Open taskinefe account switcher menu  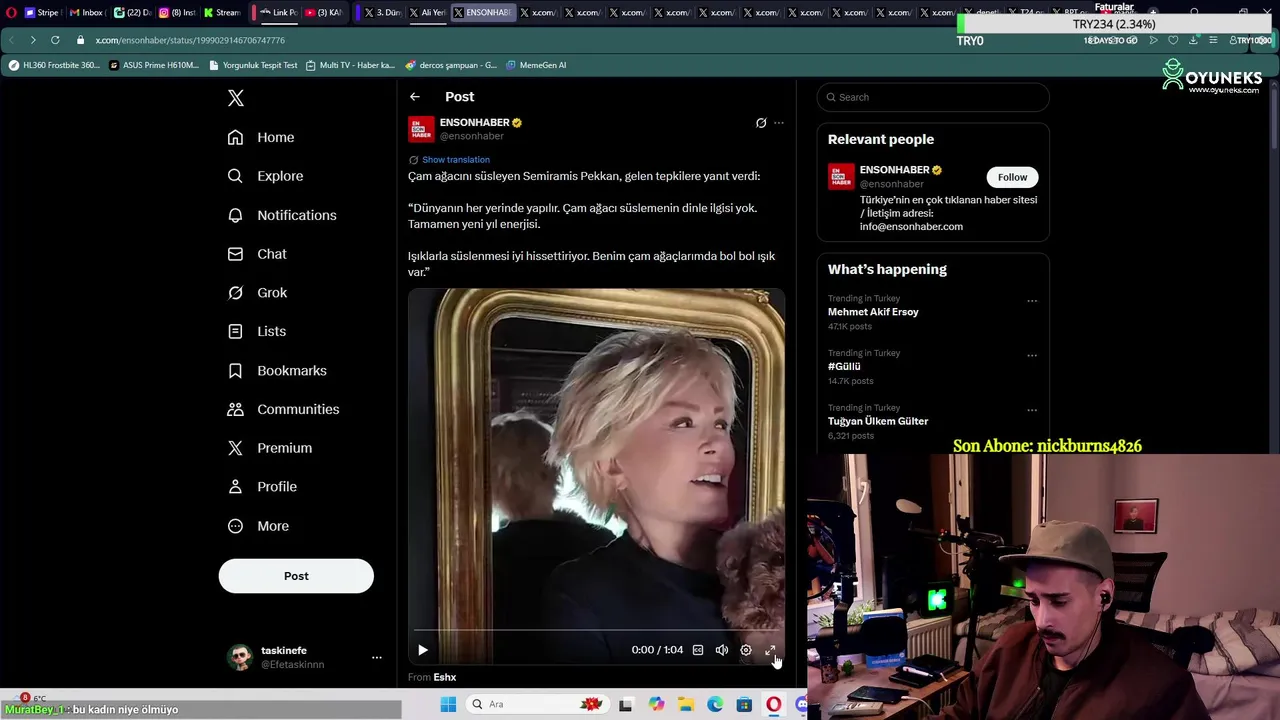305,657
